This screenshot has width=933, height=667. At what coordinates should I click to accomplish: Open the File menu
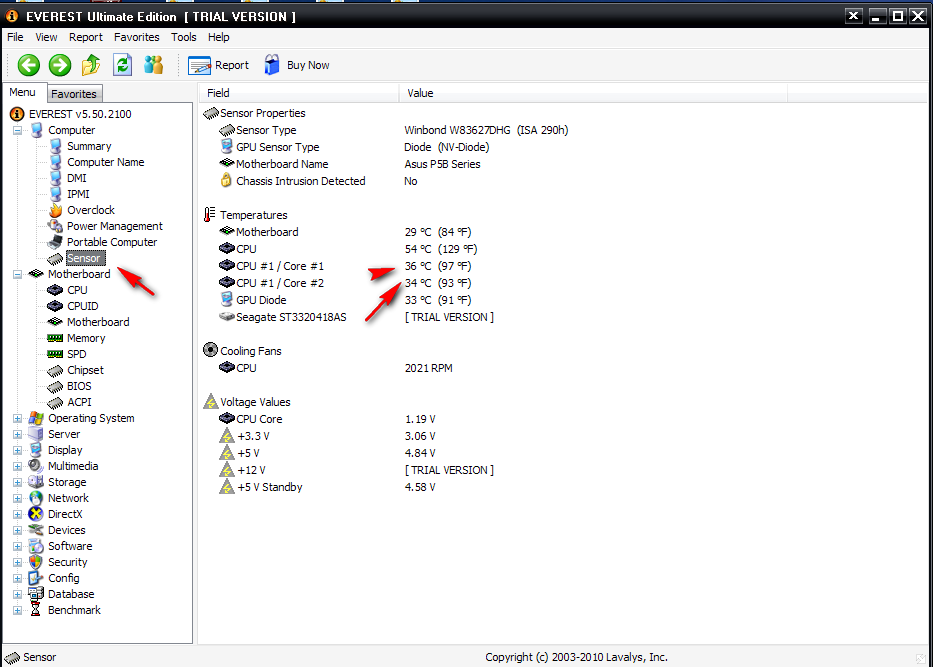[15, 37]
